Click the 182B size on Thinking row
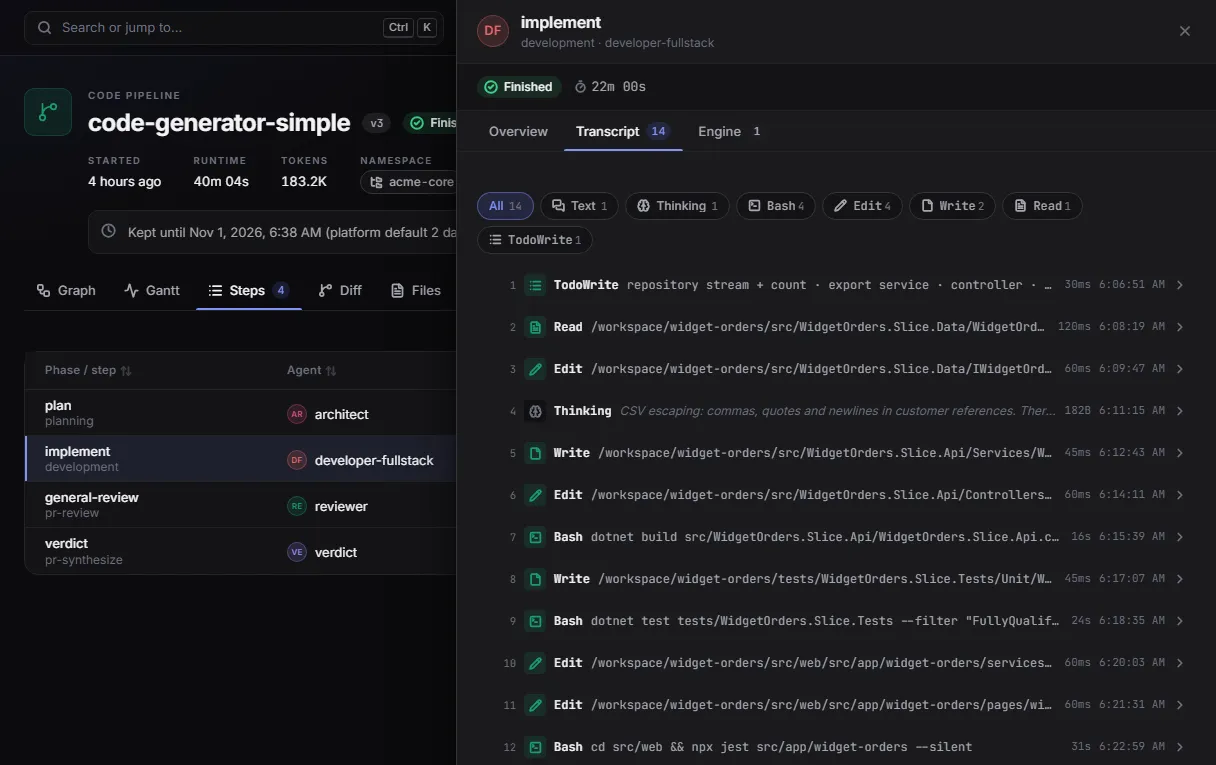The image size is (1216, 765). tap(1077, 411)
